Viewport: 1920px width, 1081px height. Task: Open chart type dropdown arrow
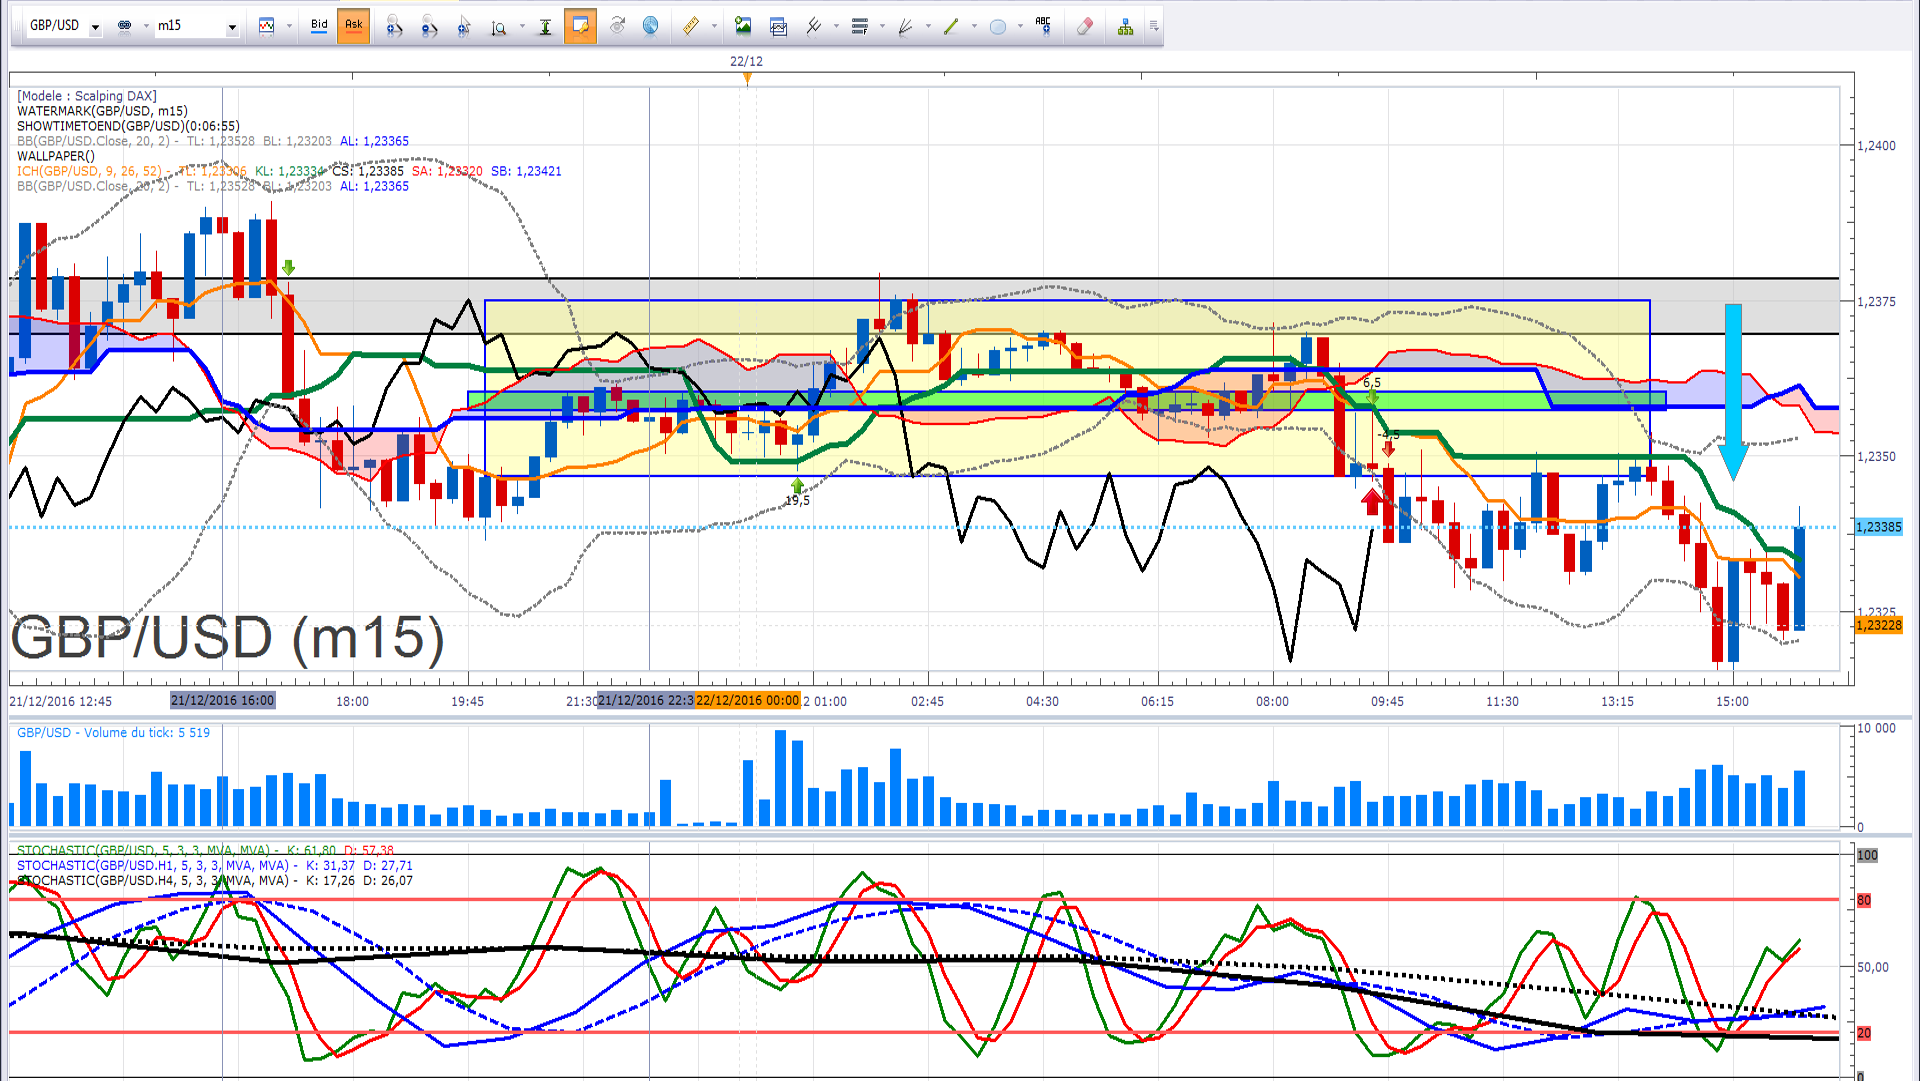click(289, 27)
